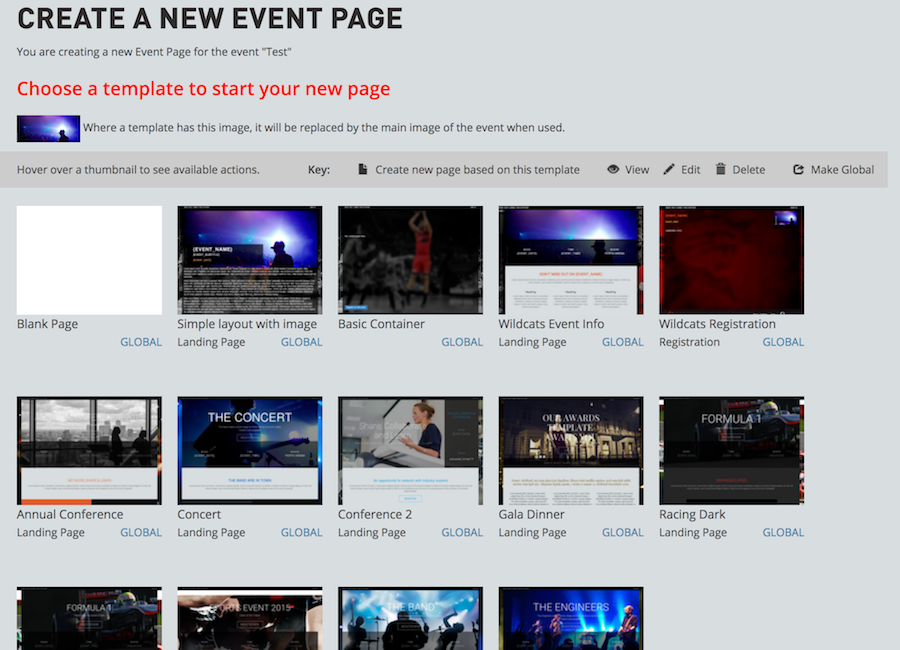Screen dimensions: 900x650
Task: Select the Annual Conference template thumbnail
Action: pyautogui.click(x=90, y=451)
